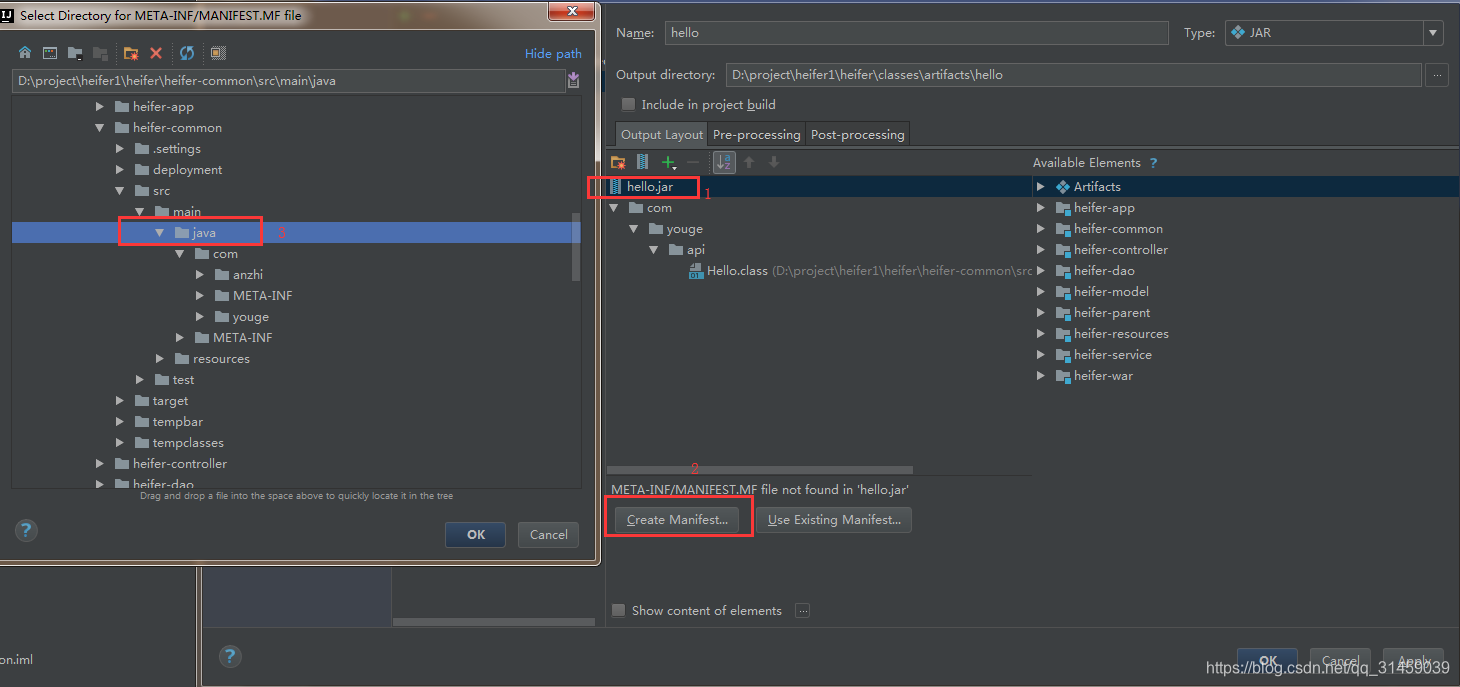Collapse the heifer-common folder in chooser
Viewport: 1460px width, 687px height.
(x=99, y=128)
